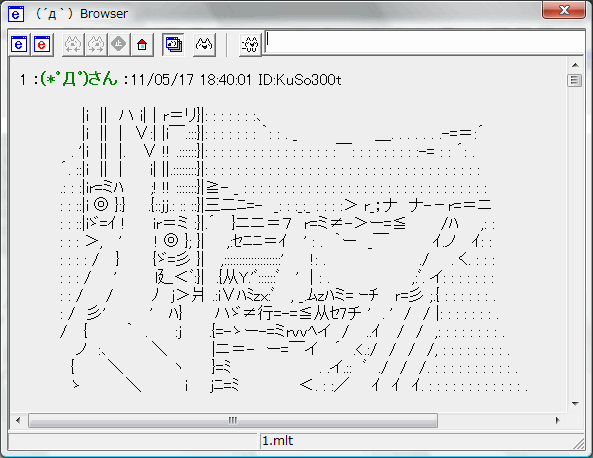This screenshot has width=593, height=458.
Task: Click the cat icon beside the address bar
Action: (250, 45)
